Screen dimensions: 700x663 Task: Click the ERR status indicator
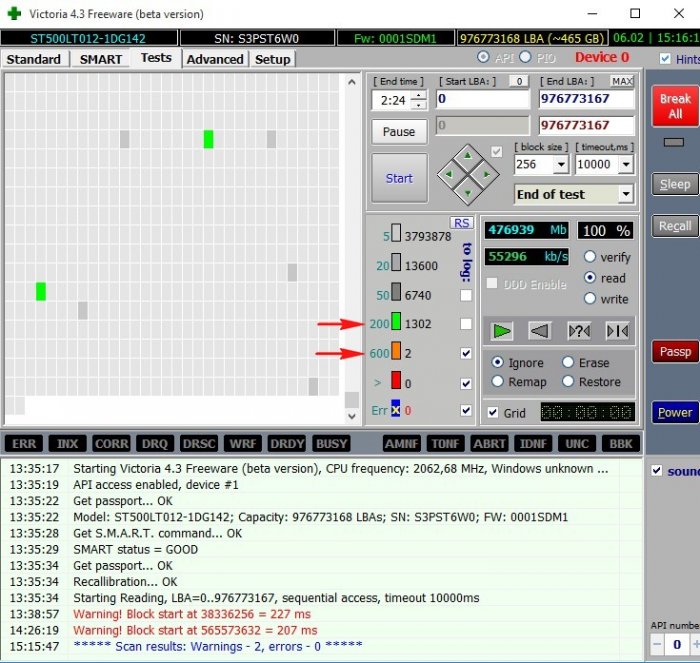24,444
